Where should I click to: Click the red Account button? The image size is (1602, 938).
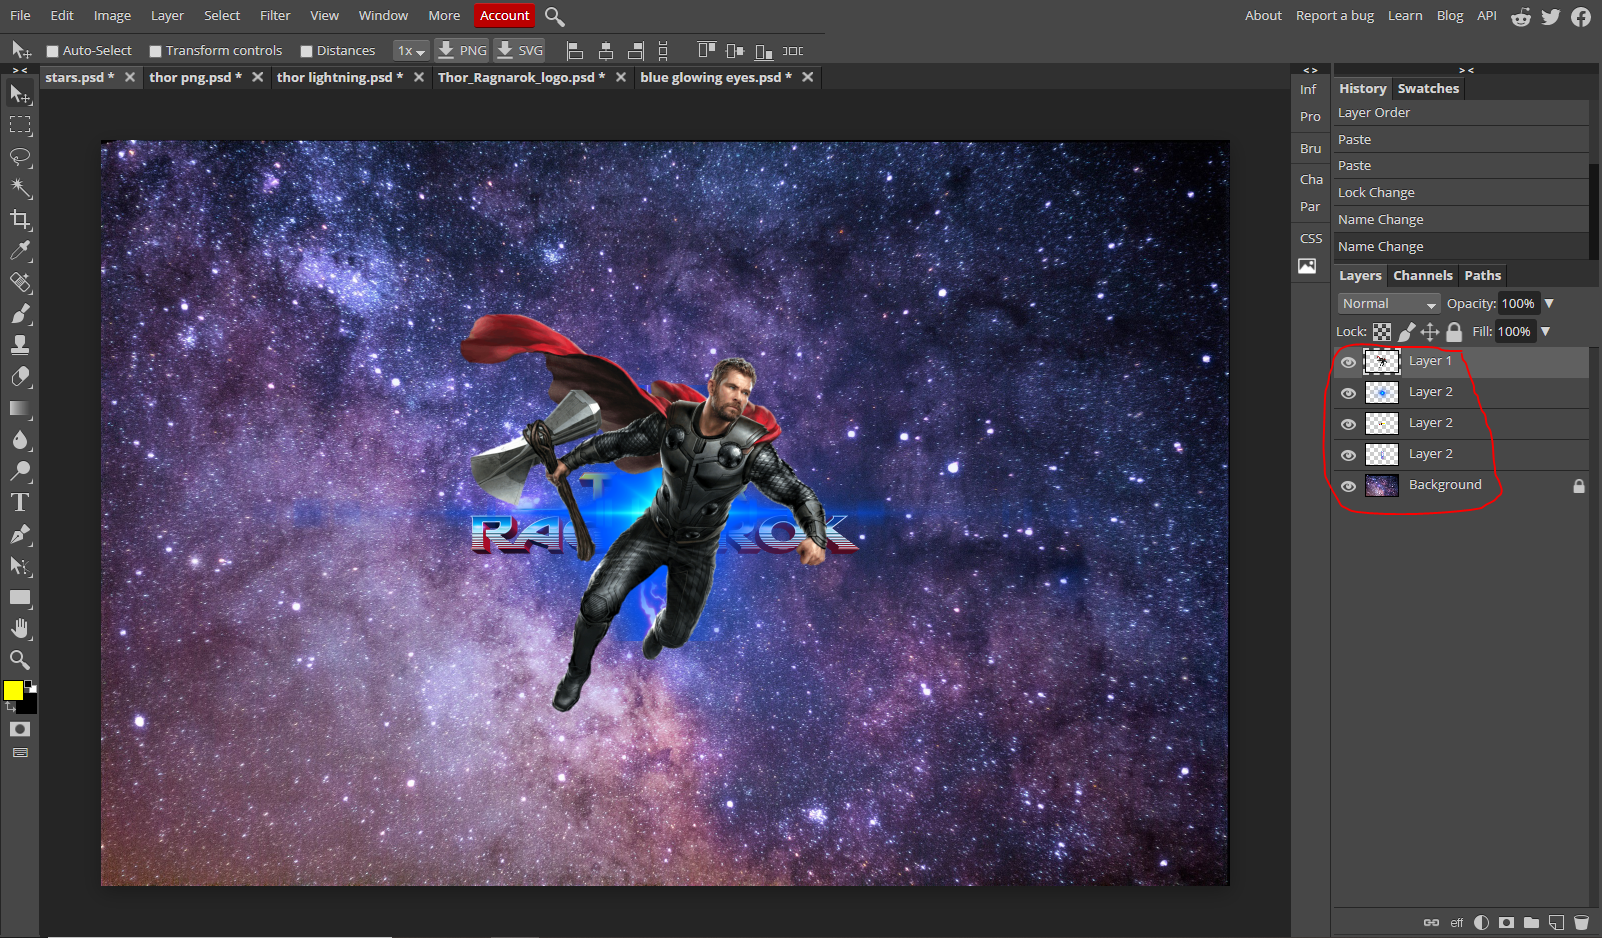[505, 16]
